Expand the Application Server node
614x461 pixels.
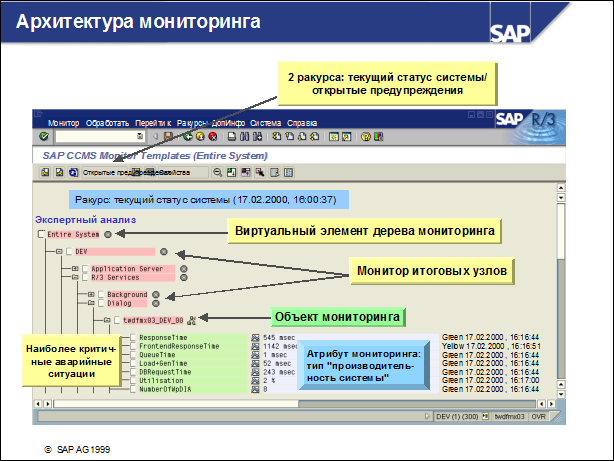click(74, 269)
